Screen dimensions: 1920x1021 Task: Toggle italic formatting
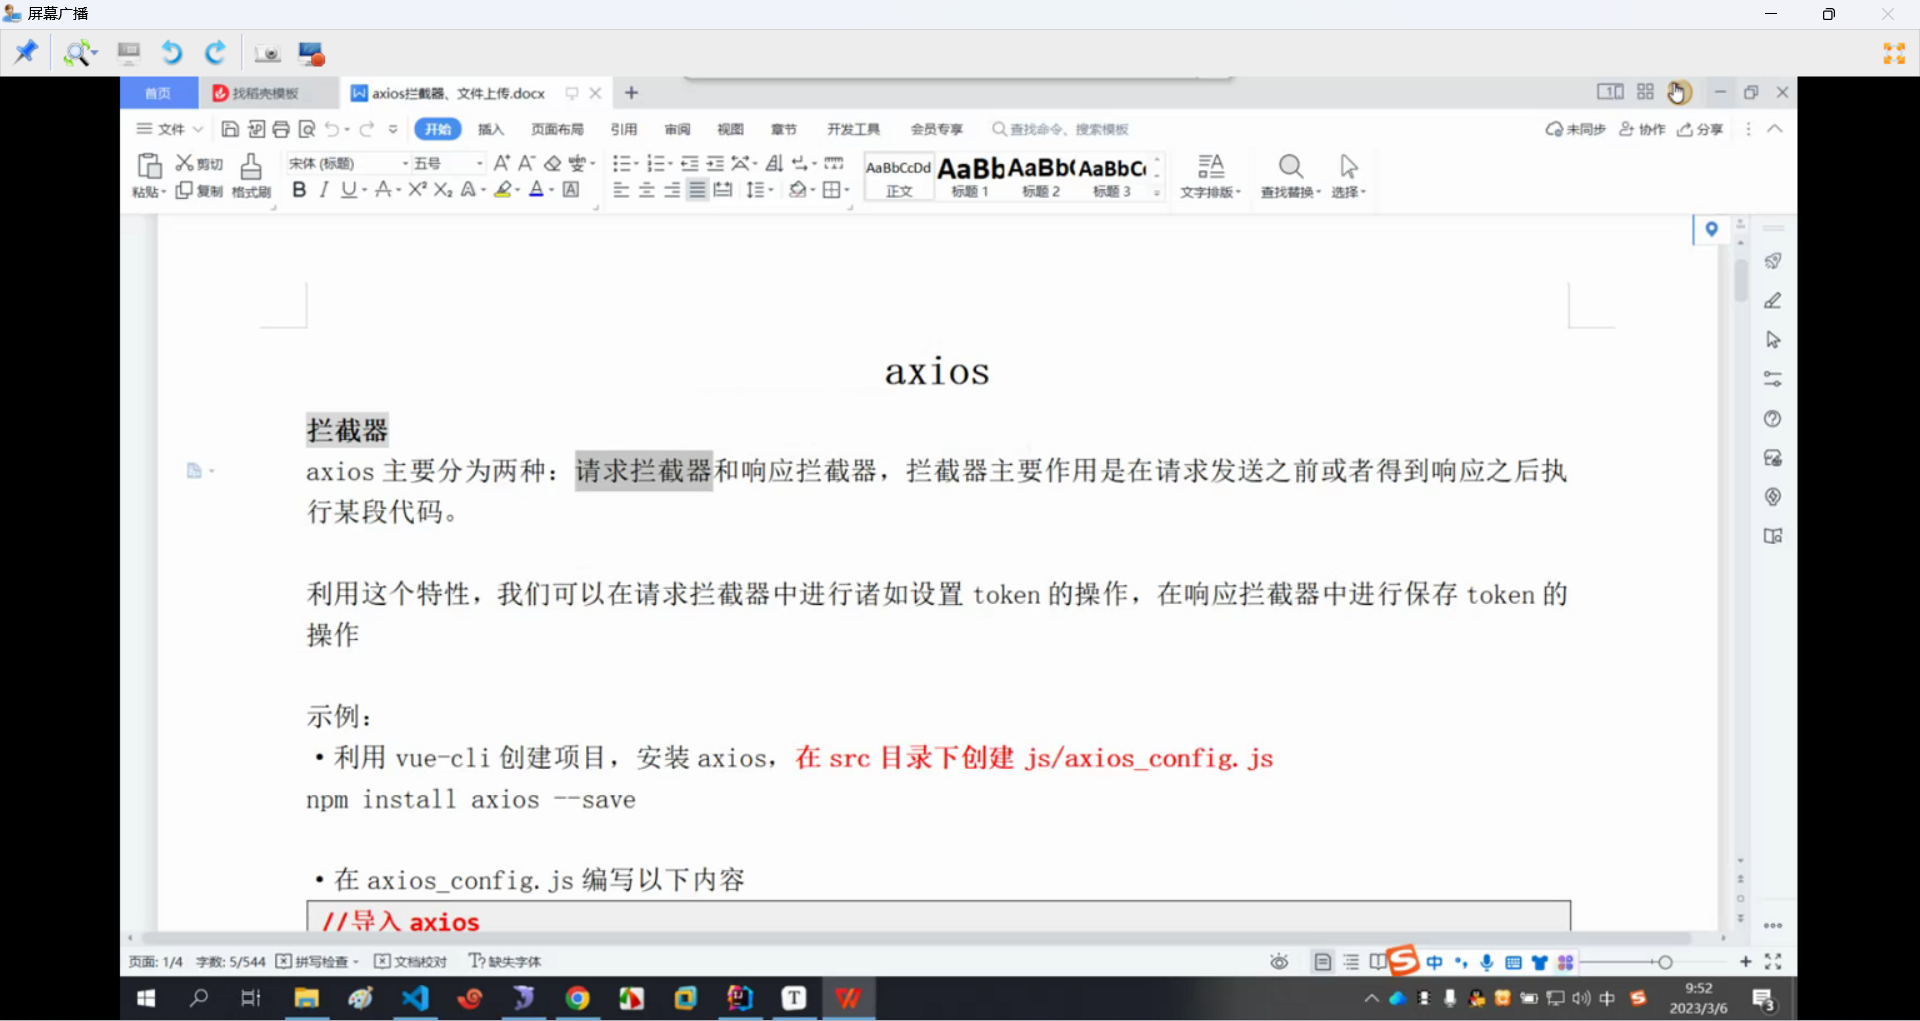point(324,190)
